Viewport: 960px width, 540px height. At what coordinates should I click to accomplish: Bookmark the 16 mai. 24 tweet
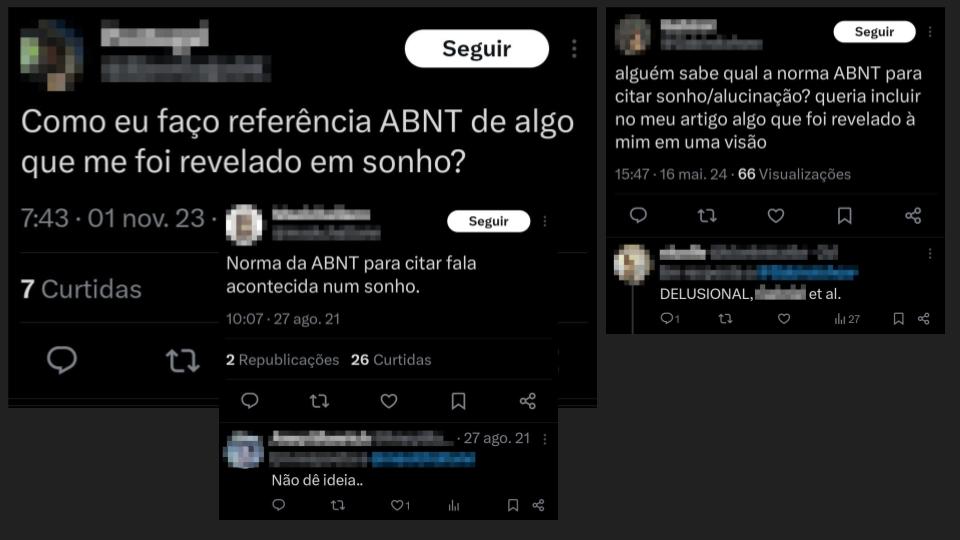(x=844, y=216)
